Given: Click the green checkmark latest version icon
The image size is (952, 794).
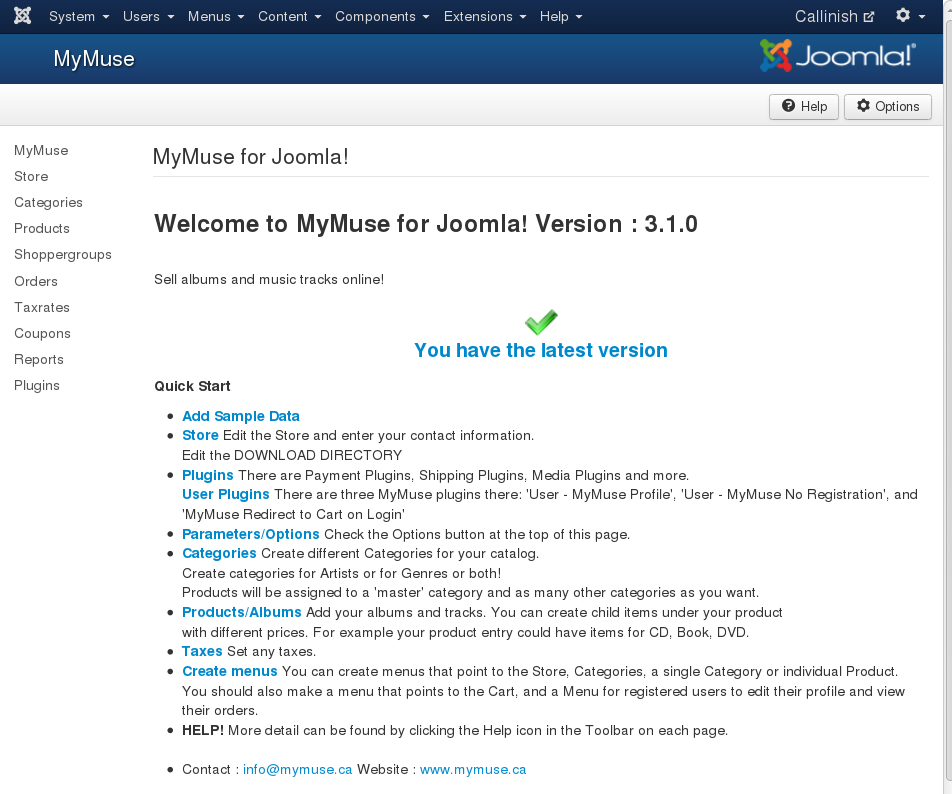Looking at the screenshot, I should click(x=541, y=322).
